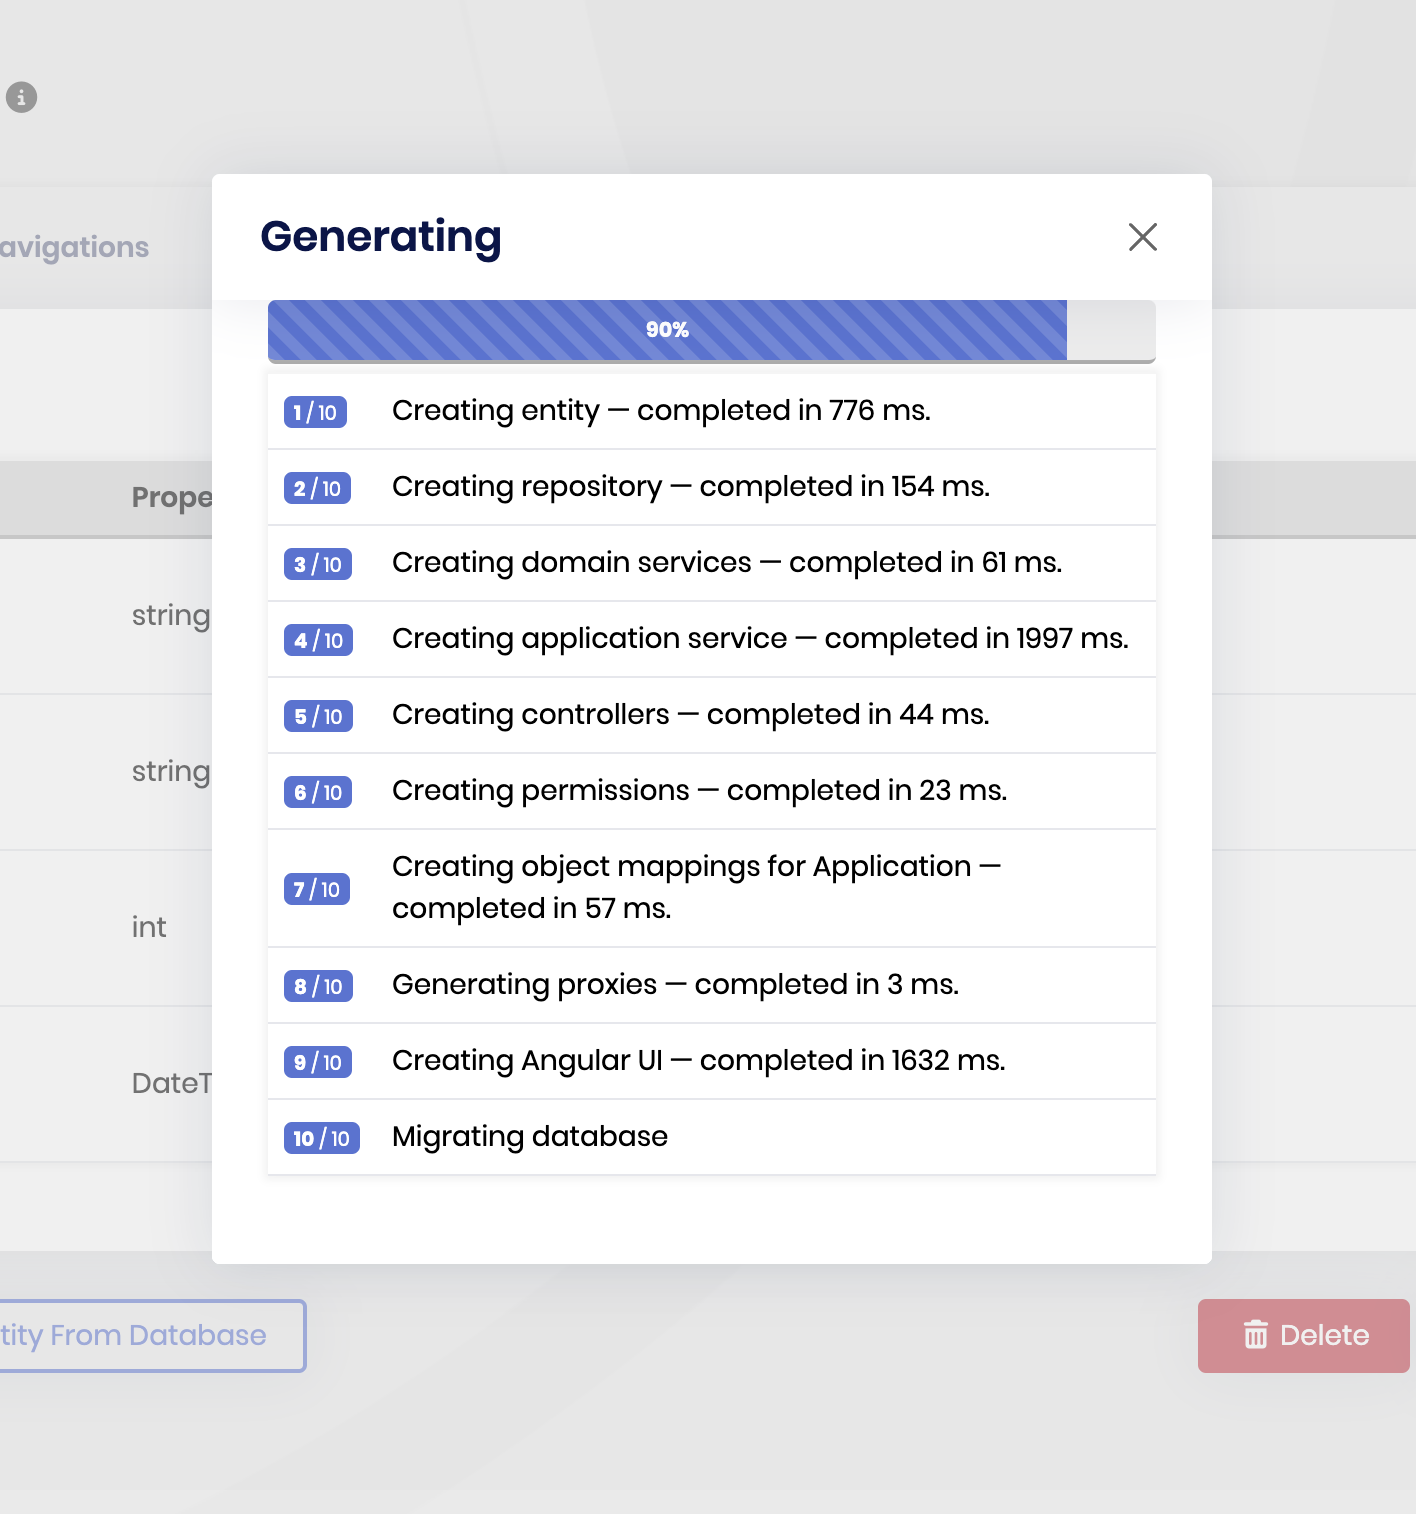This screenshot has width=1416, height=1514.
Task: Close the Generating dialog
Action: click(x=1142, y=237)
